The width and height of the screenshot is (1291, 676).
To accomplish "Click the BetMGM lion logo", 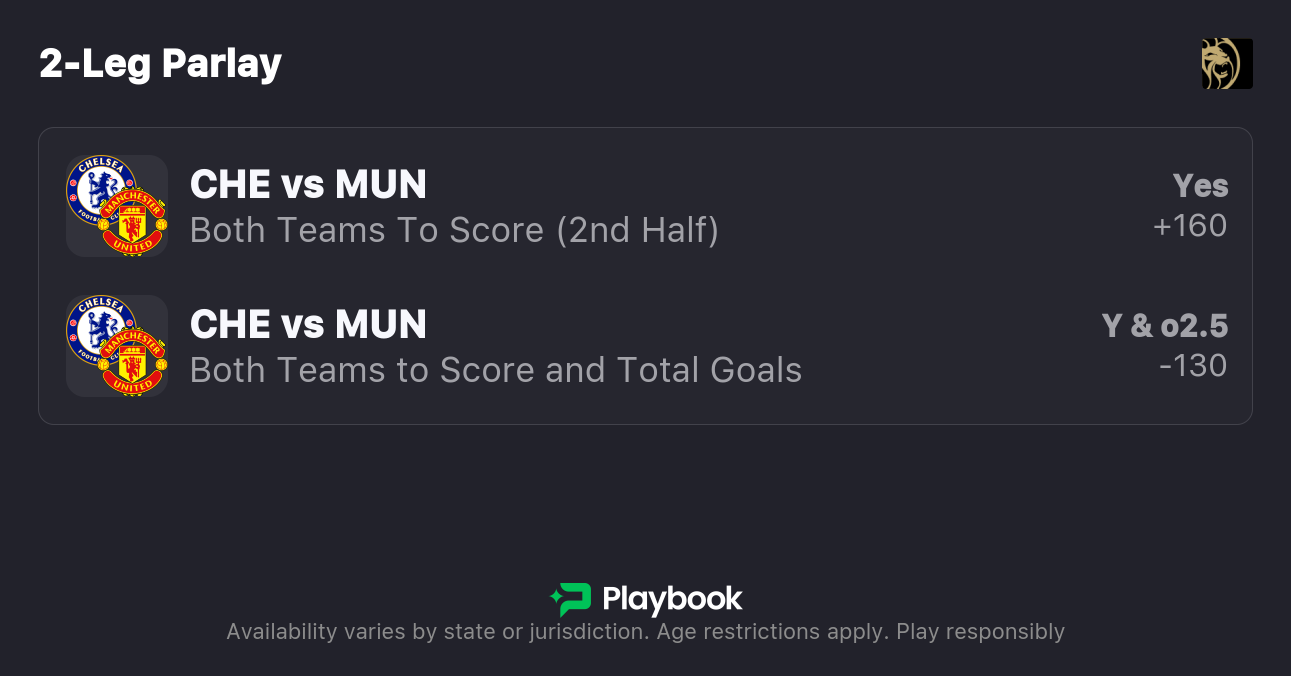I will pyautogui.click(x=1226, y=64).
